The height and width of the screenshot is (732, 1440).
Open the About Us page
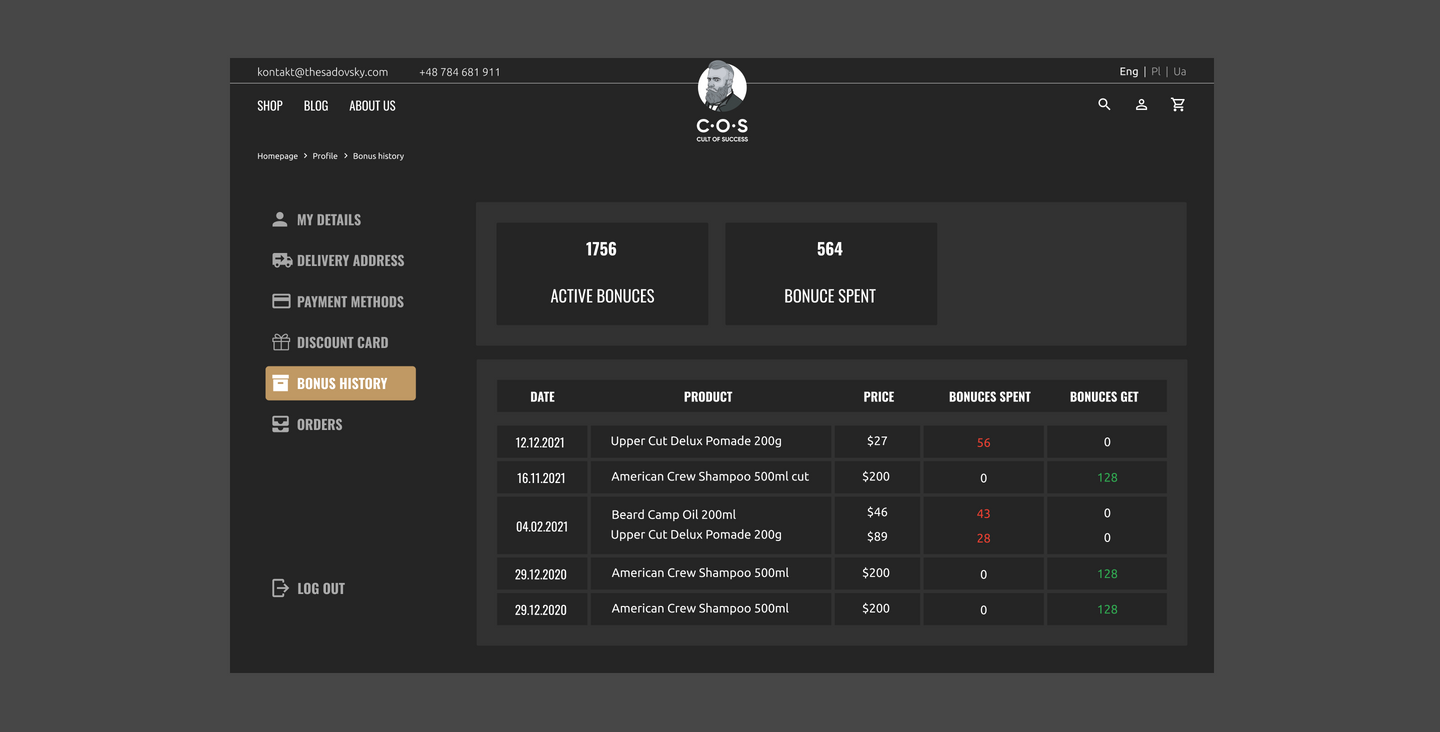(x=372, y=106)
